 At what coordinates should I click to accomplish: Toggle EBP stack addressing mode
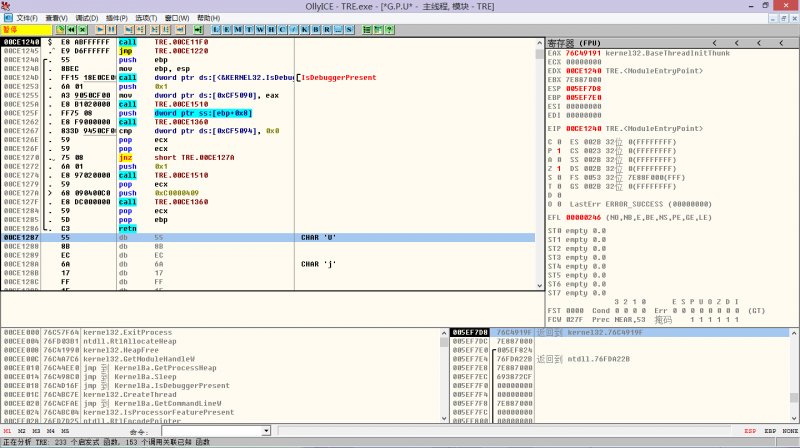(770, 431)
